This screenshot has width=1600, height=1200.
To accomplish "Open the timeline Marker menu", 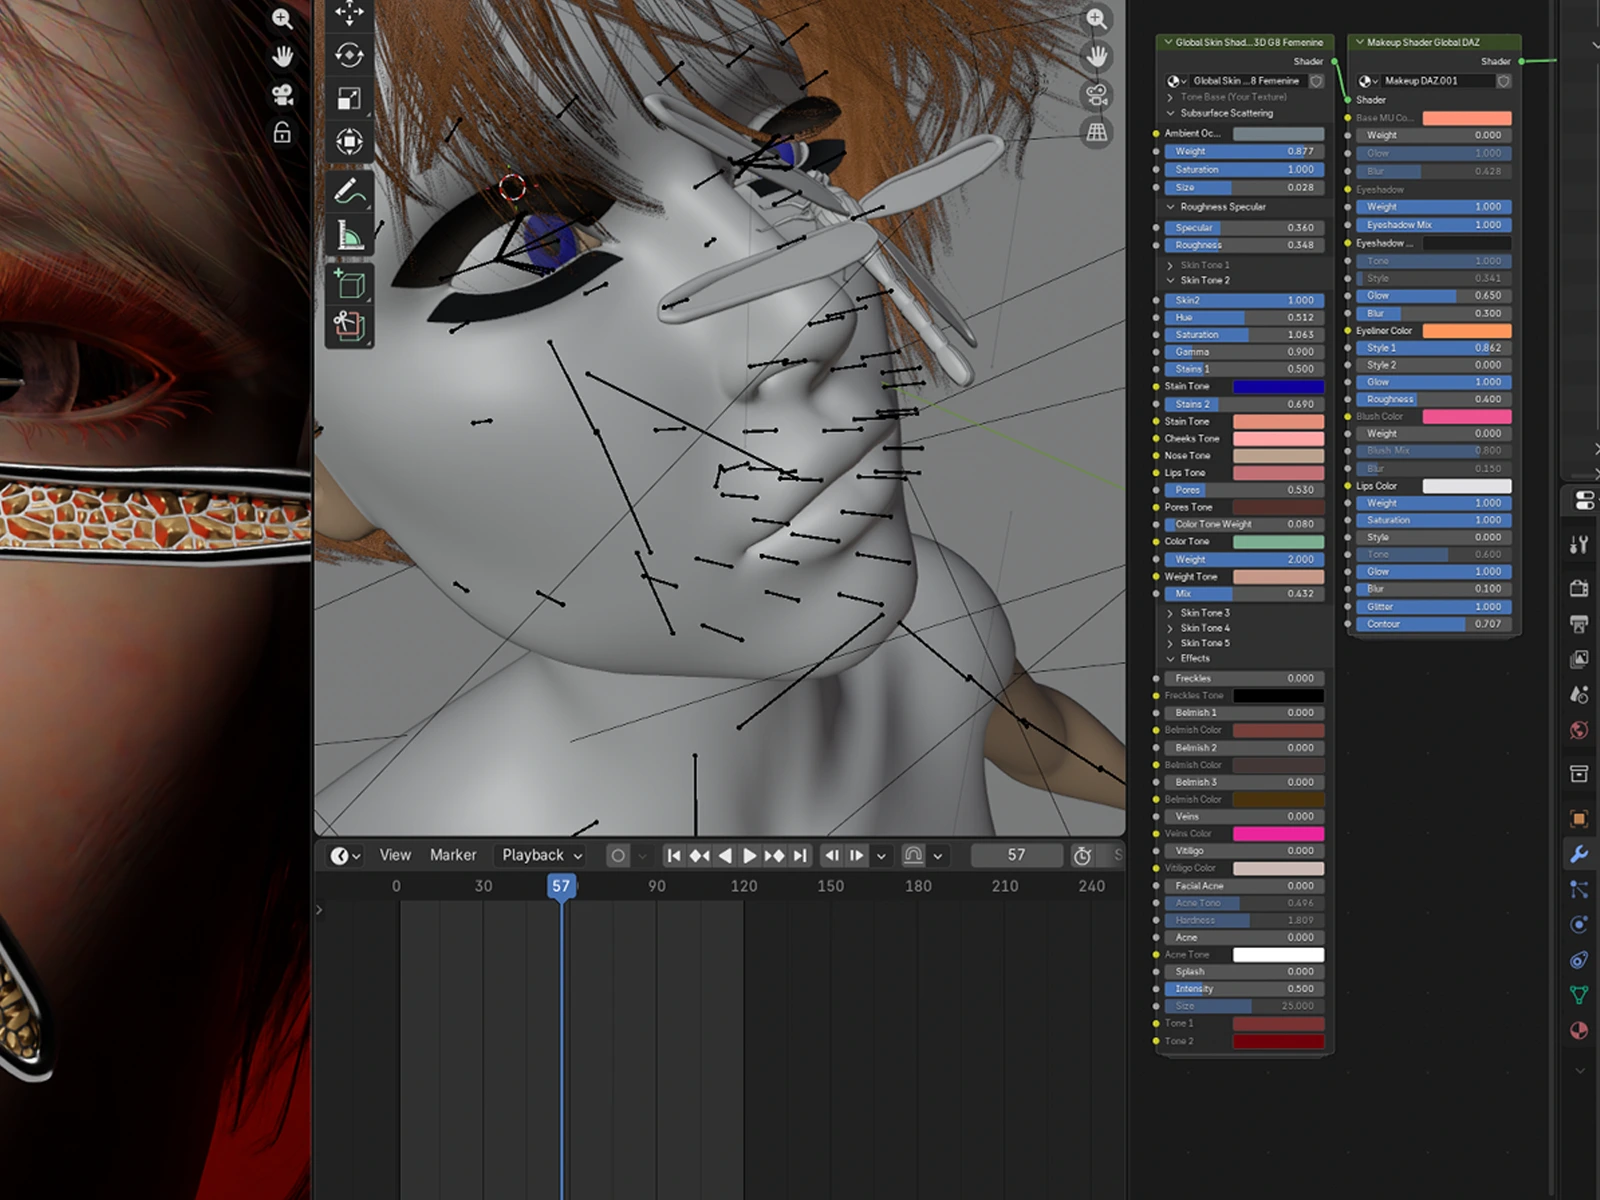I will 453,855.
